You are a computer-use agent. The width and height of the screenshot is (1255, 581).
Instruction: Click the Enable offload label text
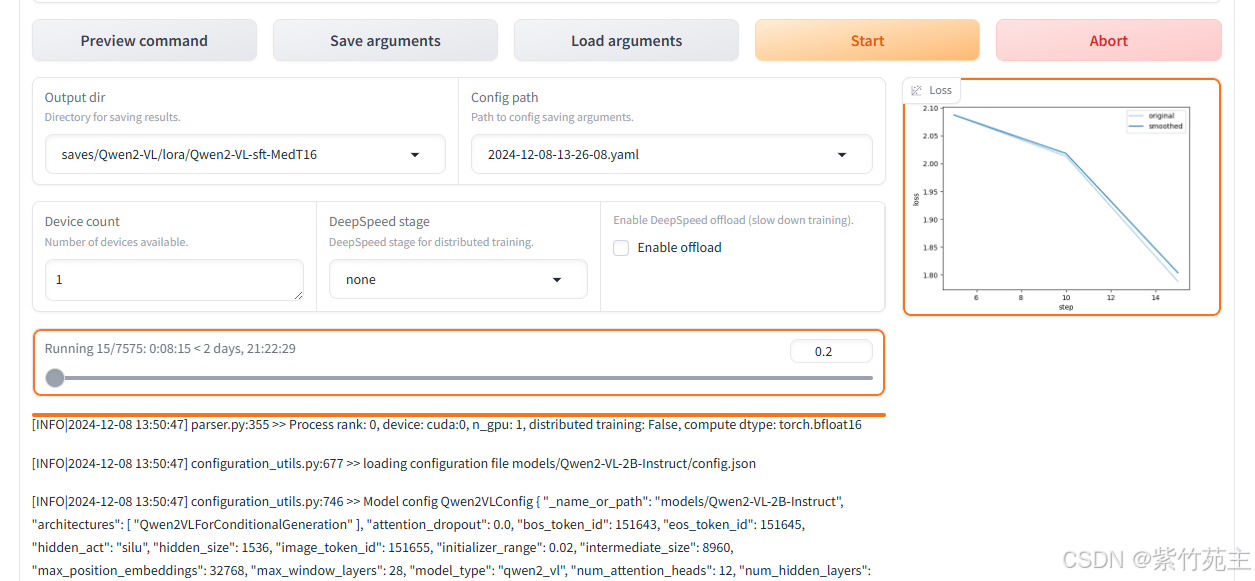point(679,248)
